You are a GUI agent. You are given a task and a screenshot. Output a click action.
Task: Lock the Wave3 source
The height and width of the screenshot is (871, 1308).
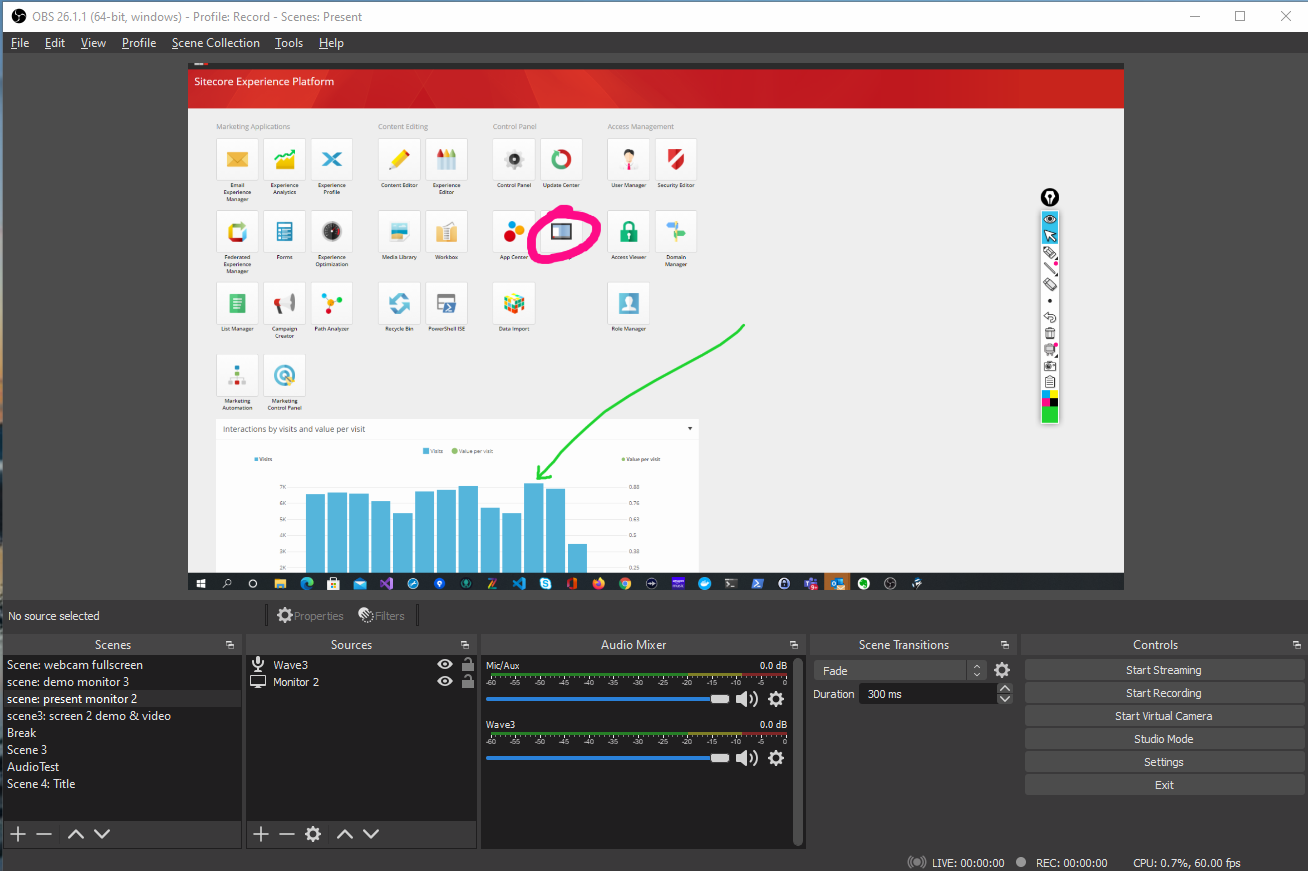point(467,665)
